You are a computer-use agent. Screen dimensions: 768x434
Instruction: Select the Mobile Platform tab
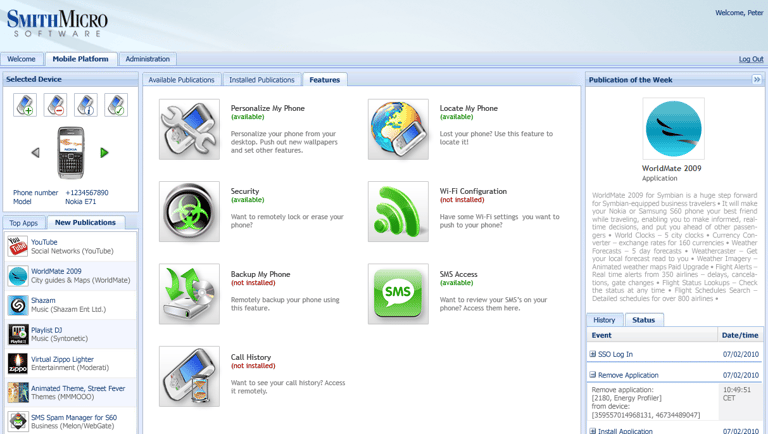coord(81,59)
